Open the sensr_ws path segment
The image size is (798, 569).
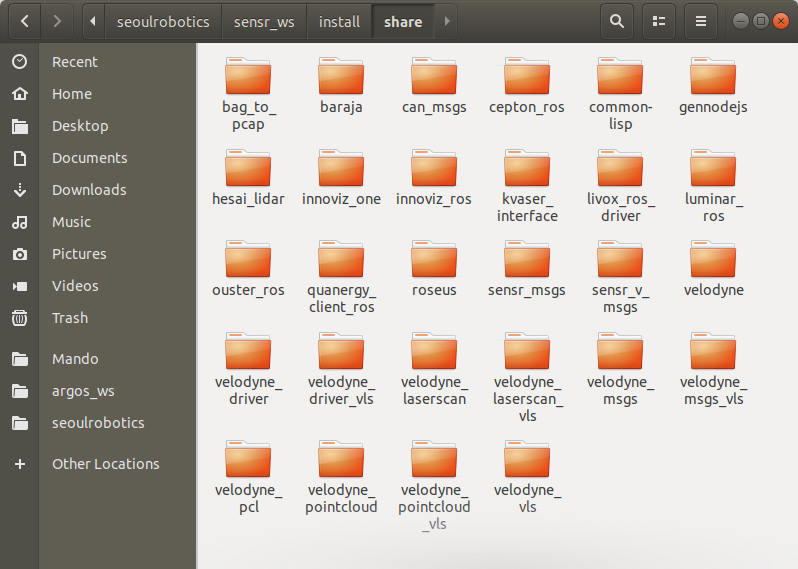[x=264, y=21]
